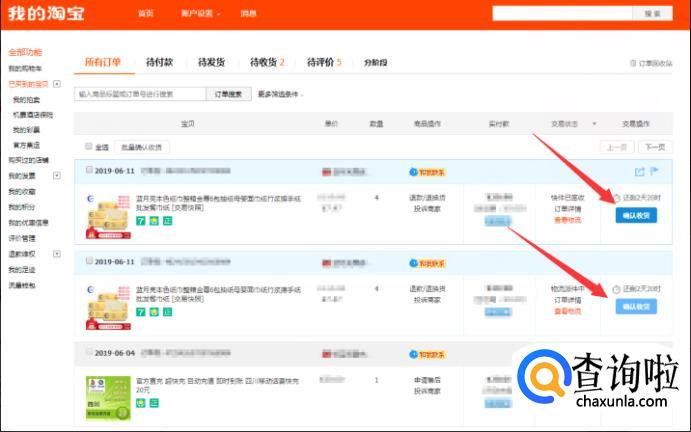Image resolution: width=691 pixels, height=432 pixels.
Task: Open 订单详情 for the 物流派件中 order
Action: [x=567, y=300]
